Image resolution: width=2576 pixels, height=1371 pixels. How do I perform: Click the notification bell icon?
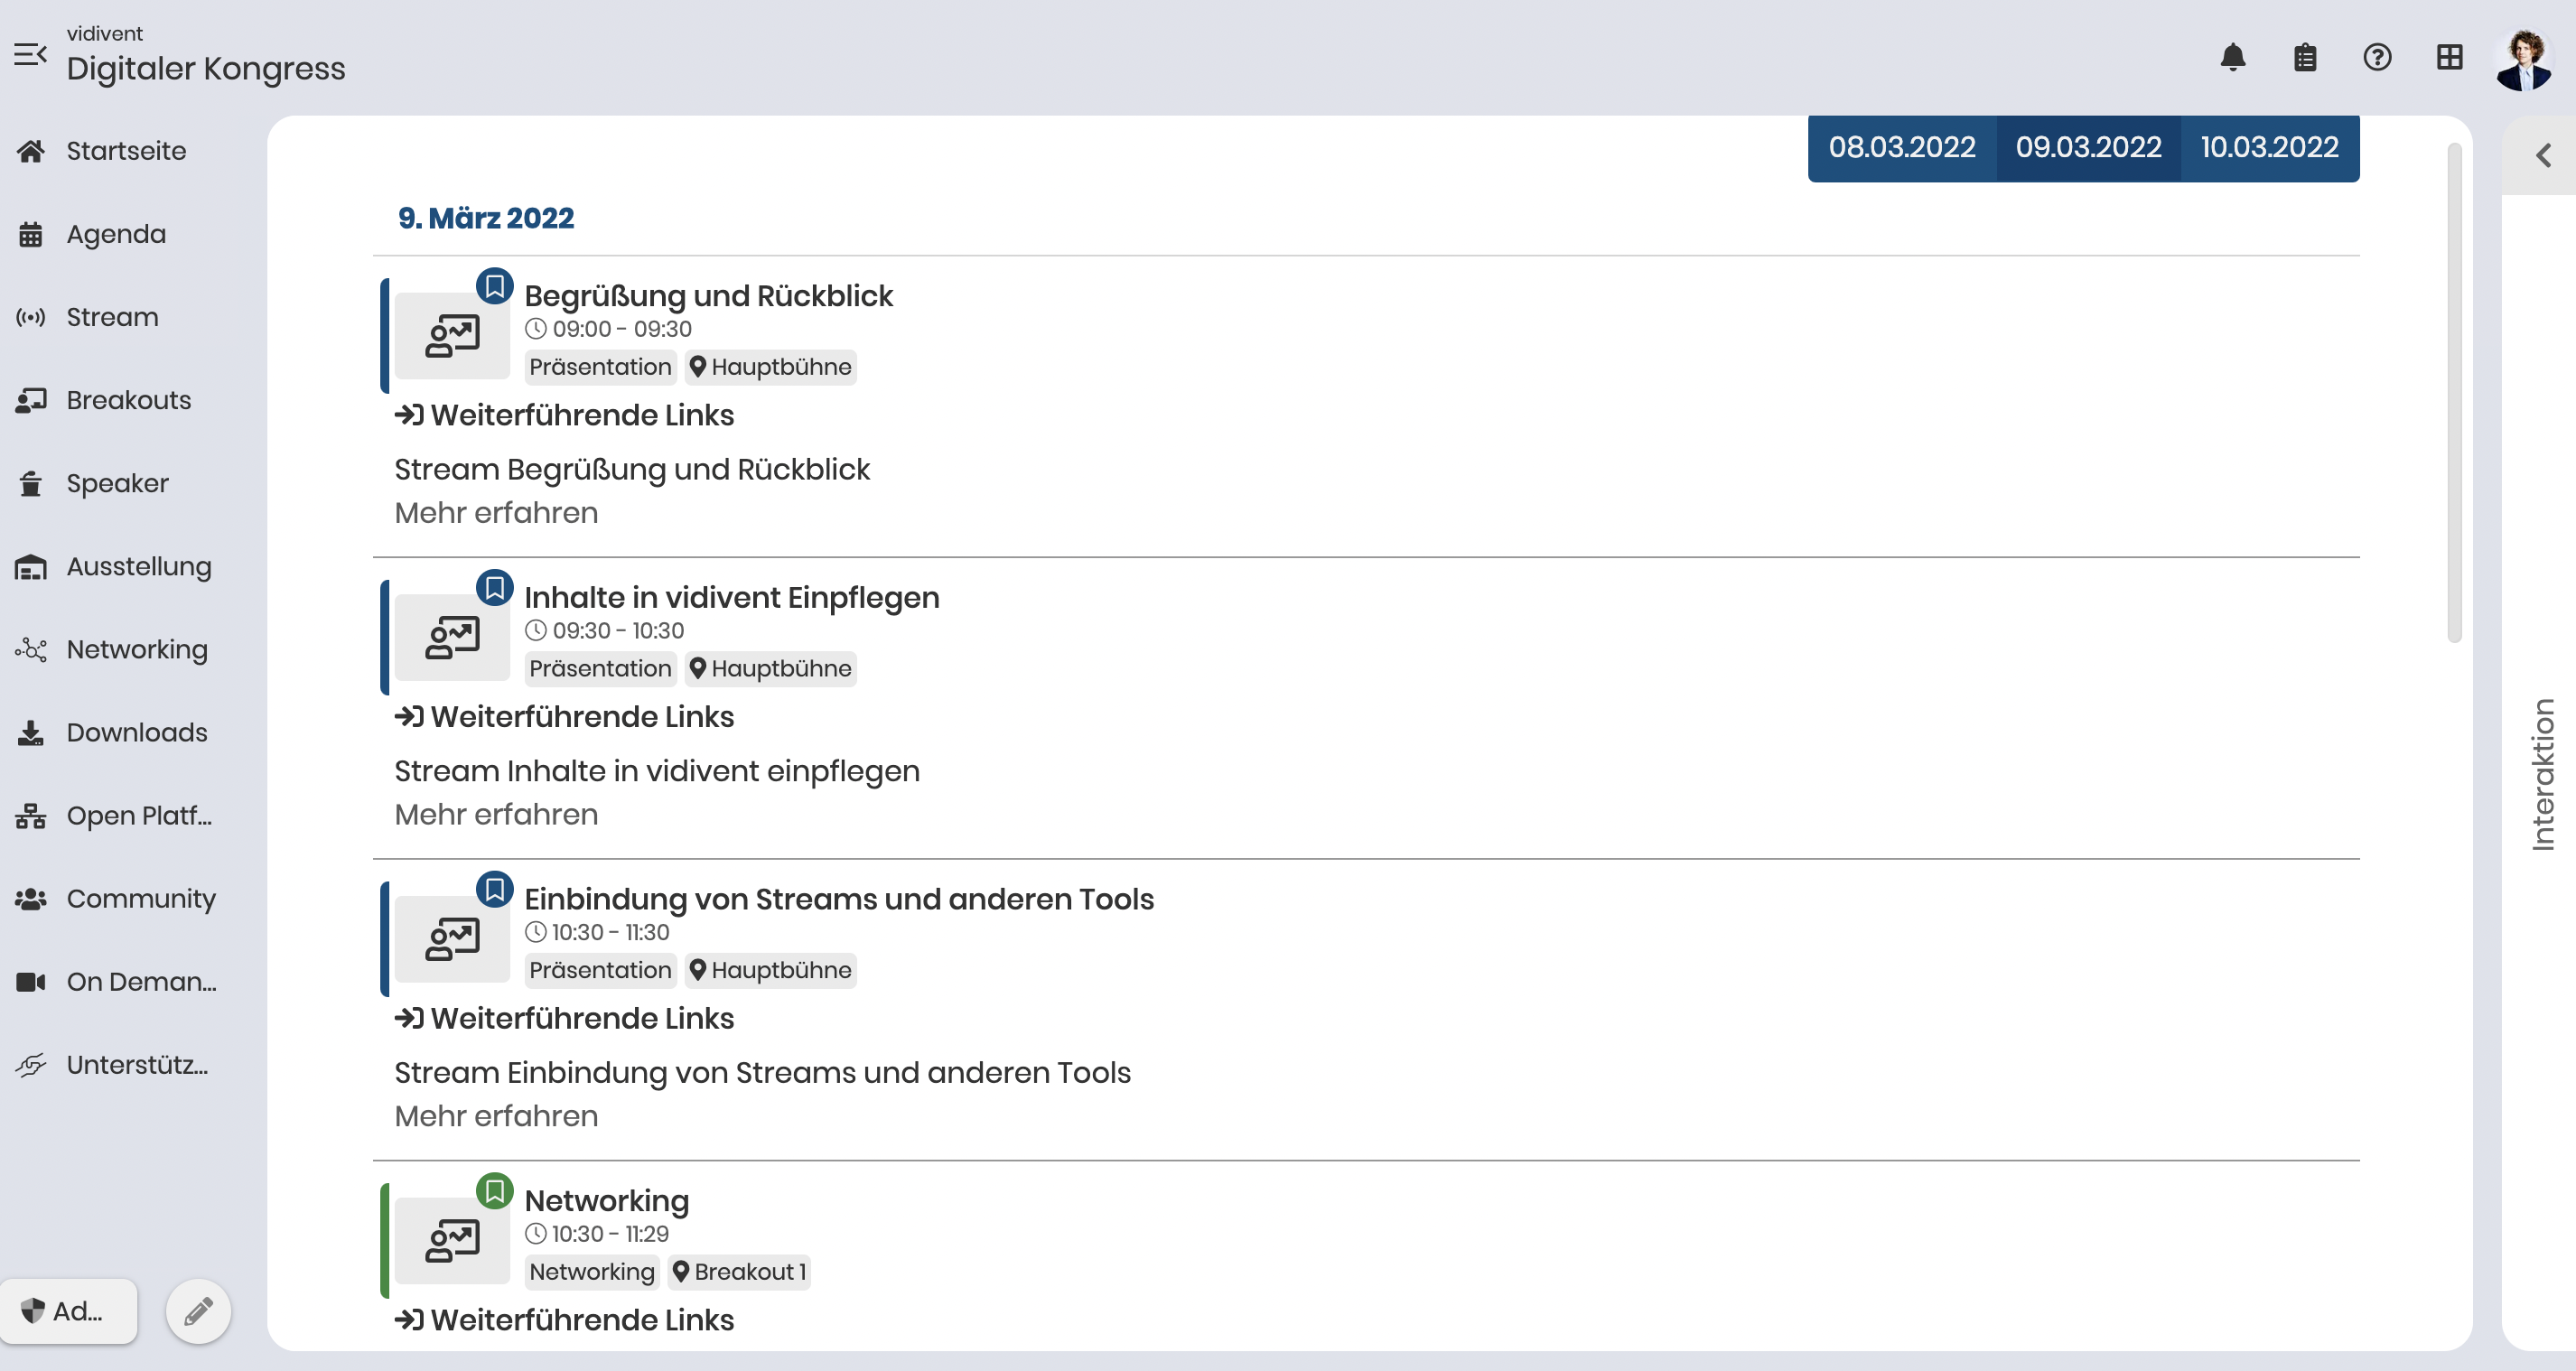(2232, 58)
